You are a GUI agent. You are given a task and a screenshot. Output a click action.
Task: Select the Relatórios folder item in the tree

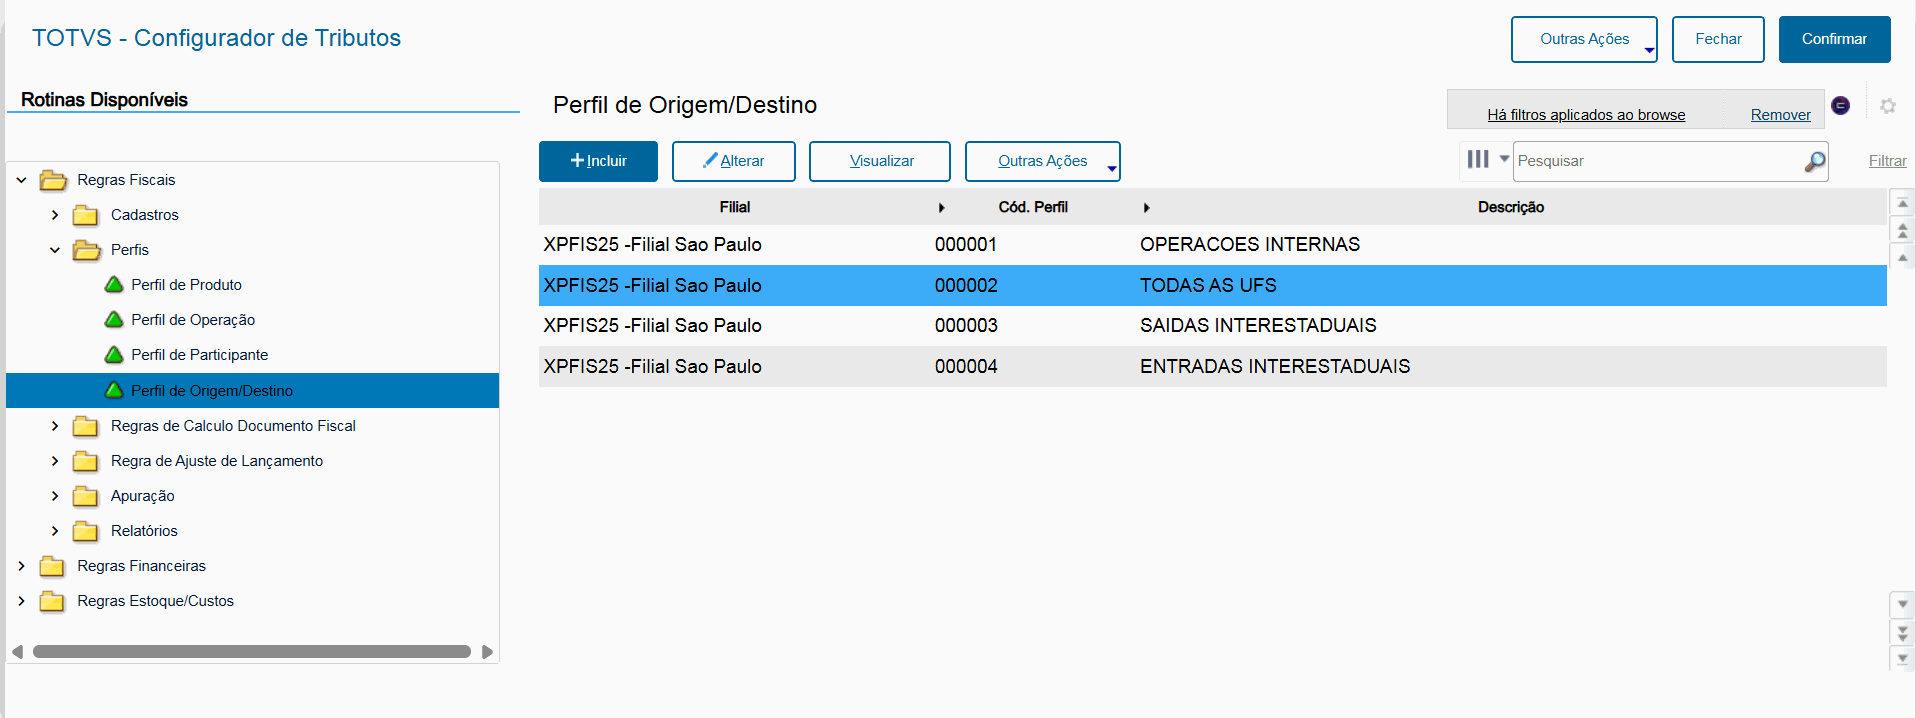(x=144, y=531)
